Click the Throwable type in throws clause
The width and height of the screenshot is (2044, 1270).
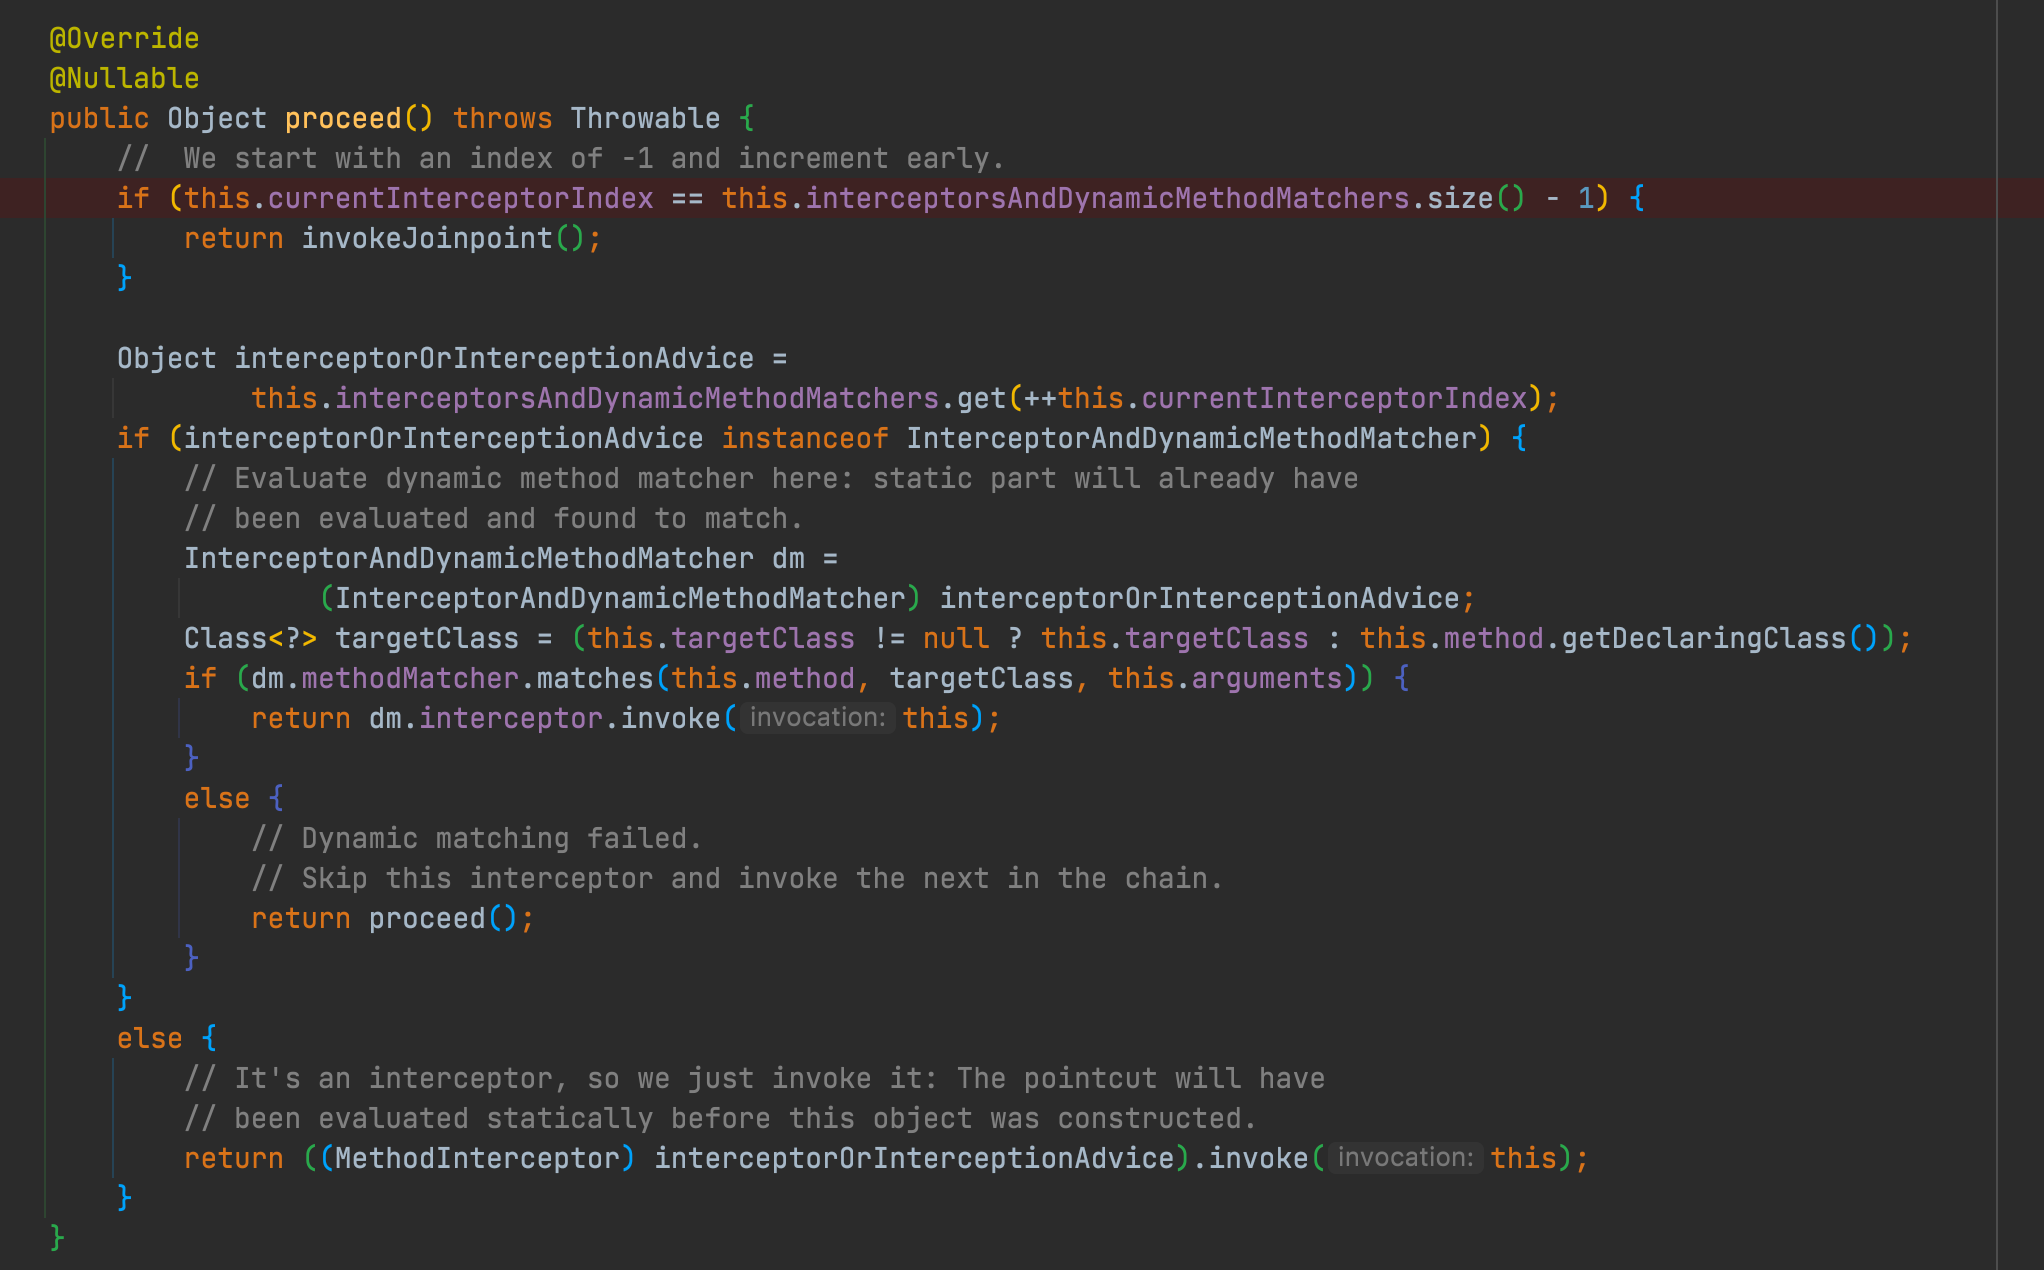click(645, 119)
